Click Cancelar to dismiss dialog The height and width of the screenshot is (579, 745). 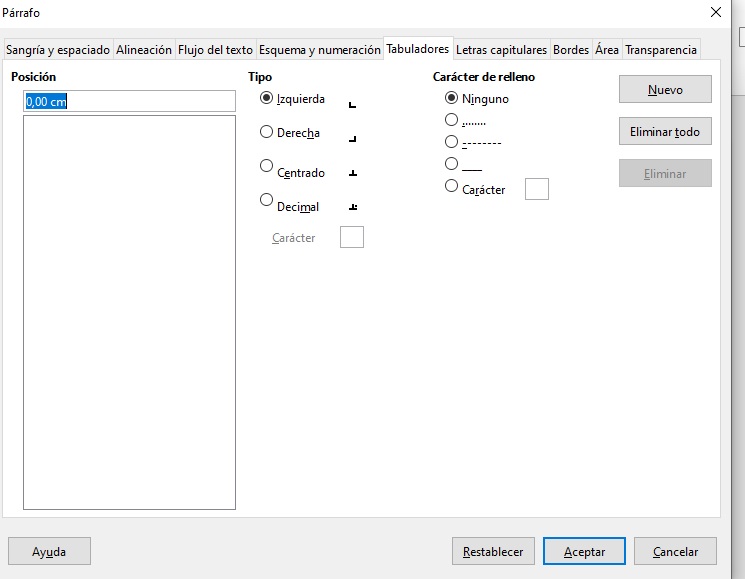pyautogui.click(x=675, y=551)
